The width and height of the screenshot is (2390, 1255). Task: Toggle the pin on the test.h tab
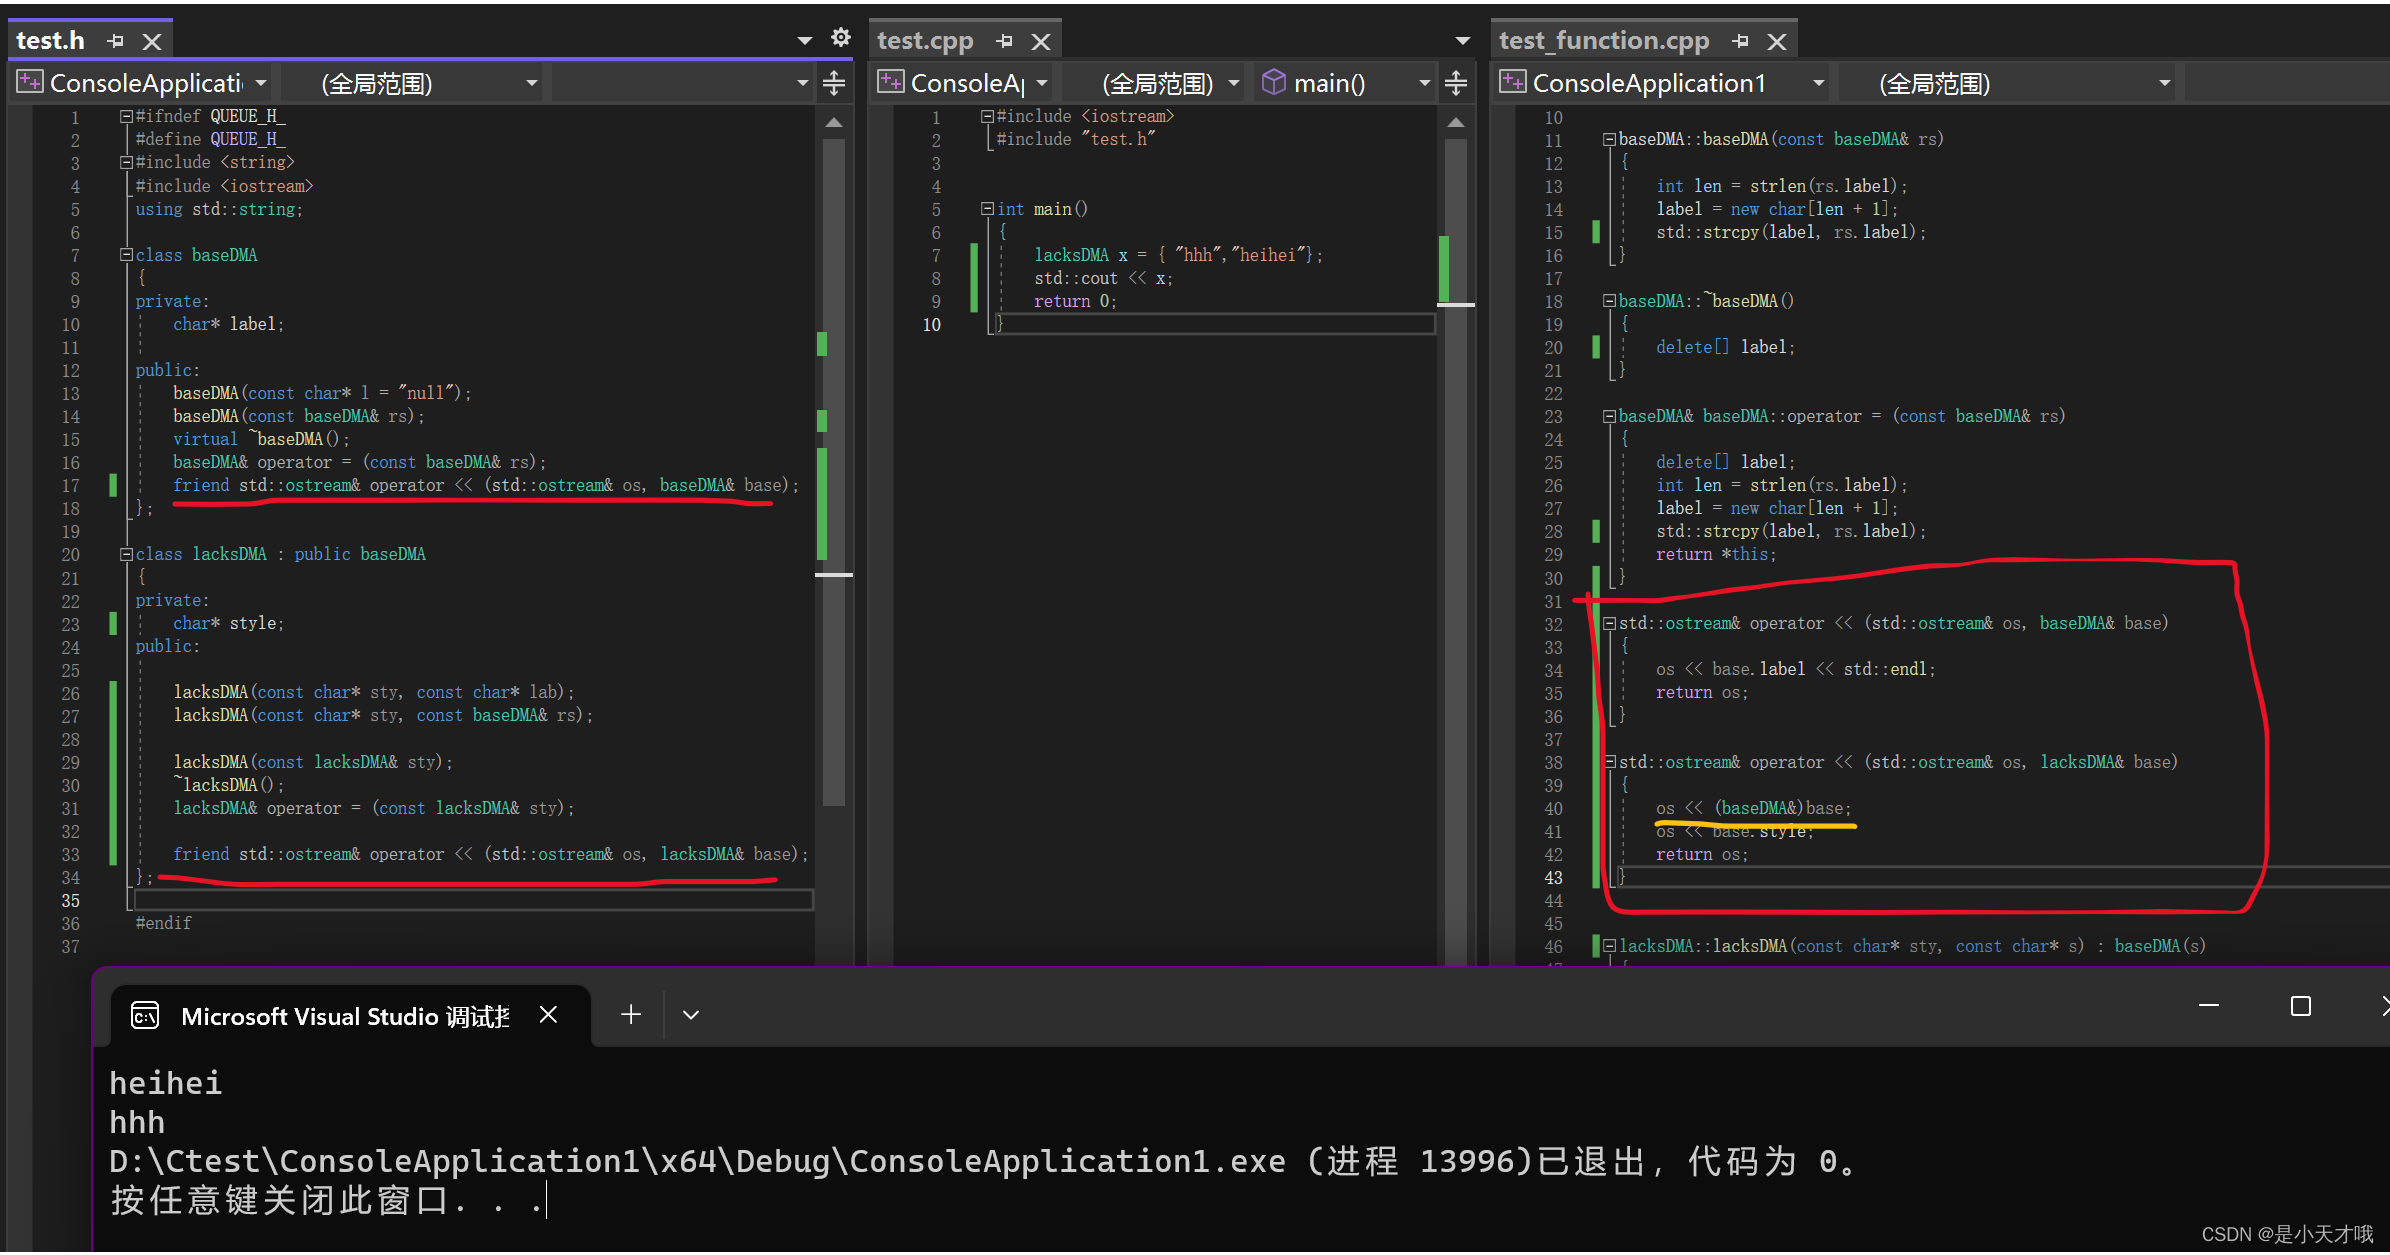click(x=115, y=41)
